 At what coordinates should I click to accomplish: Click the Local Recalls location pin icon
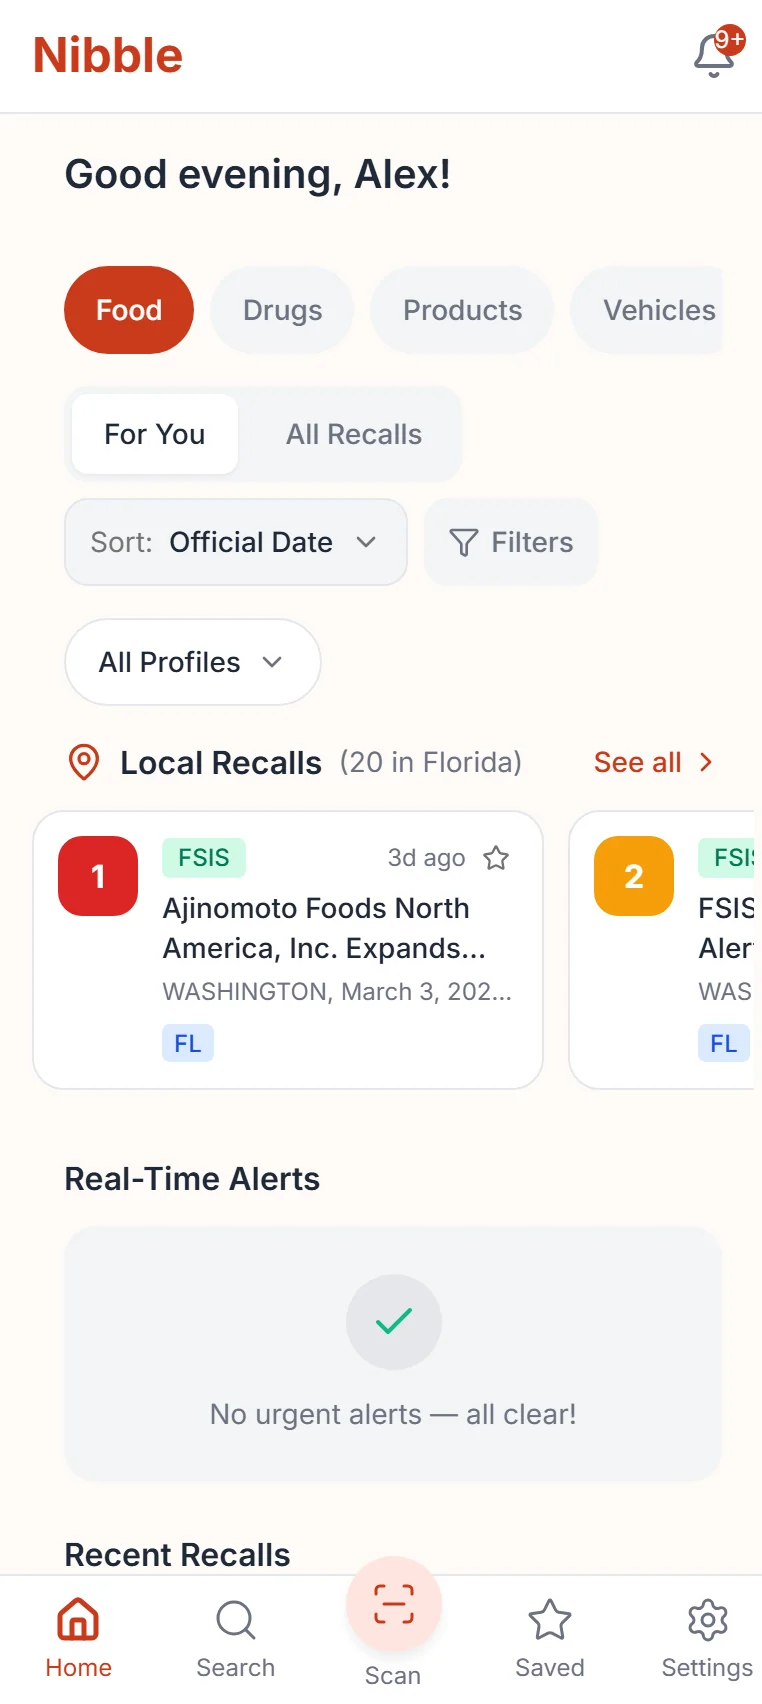(x=84, y=762)
